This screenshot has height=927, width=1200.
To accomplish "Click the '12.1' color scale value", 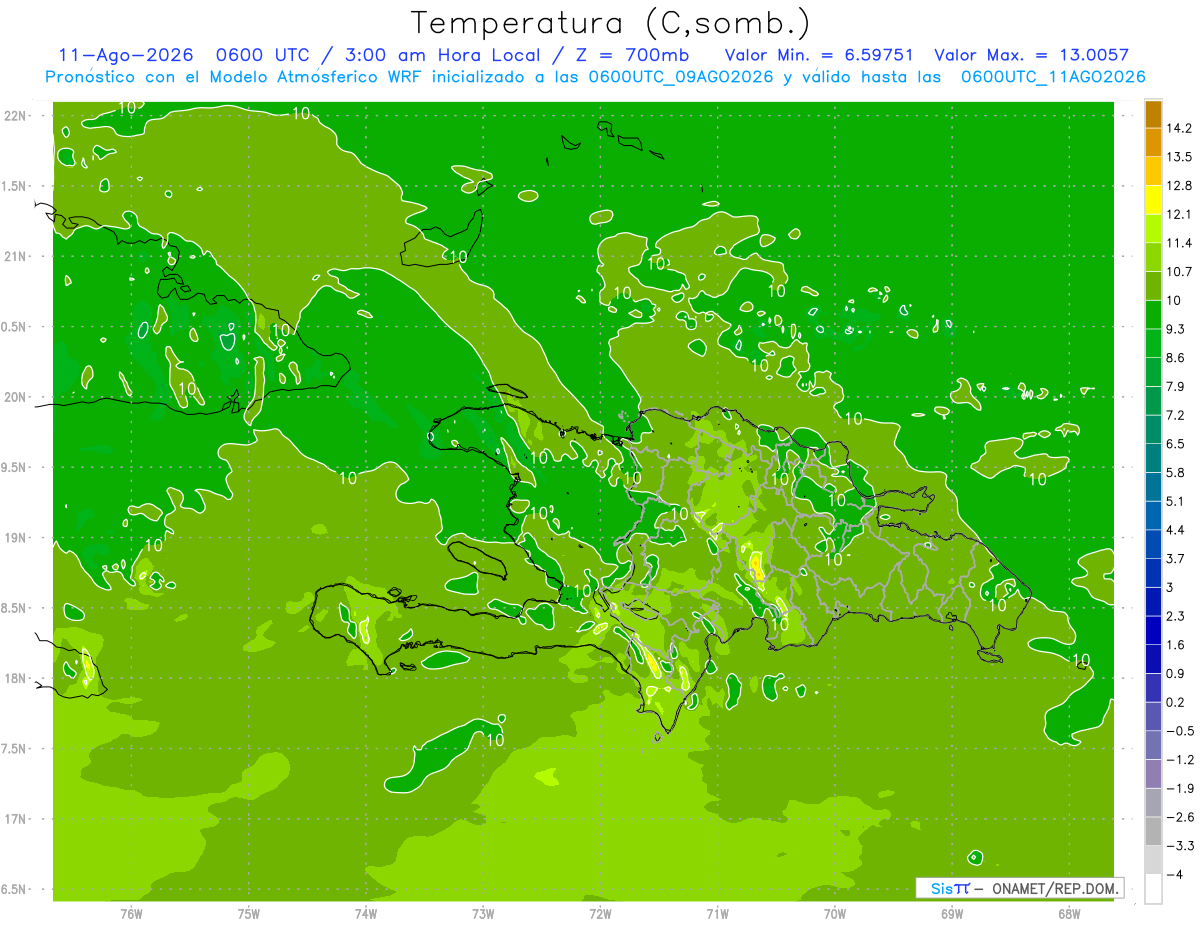I will click(x=1179, y=214).
